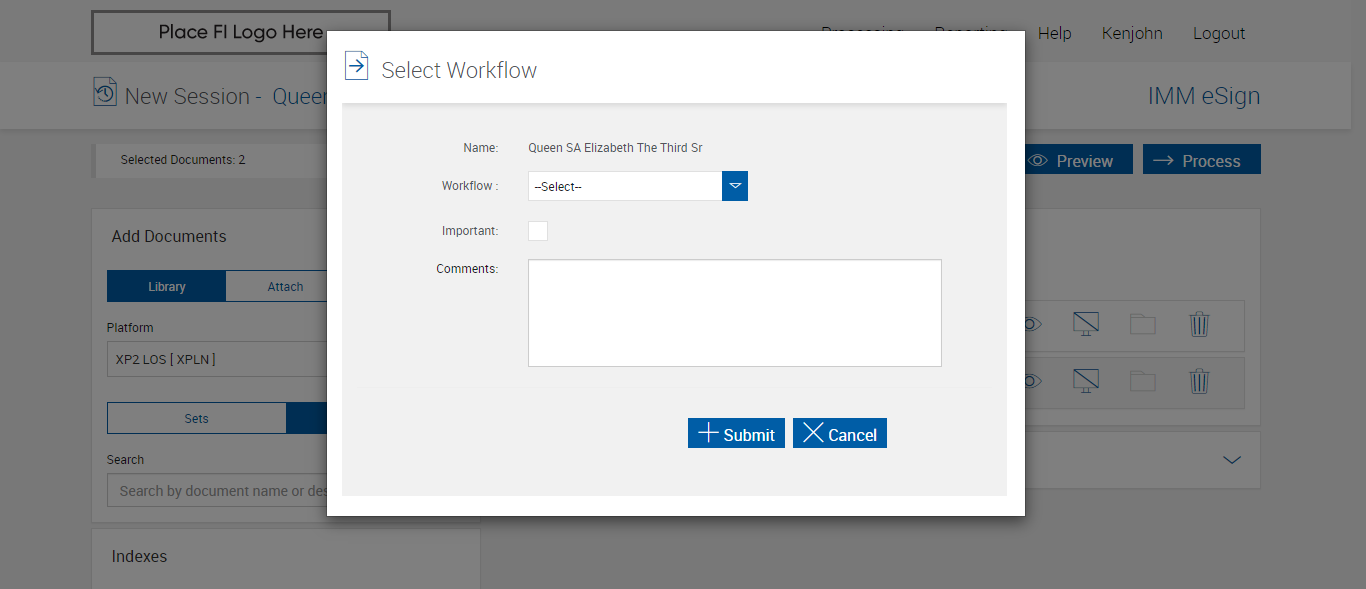The height and width of the screenshot is (589, 1366).
Task: Click session history icon beside New Session
Action: 105,93
